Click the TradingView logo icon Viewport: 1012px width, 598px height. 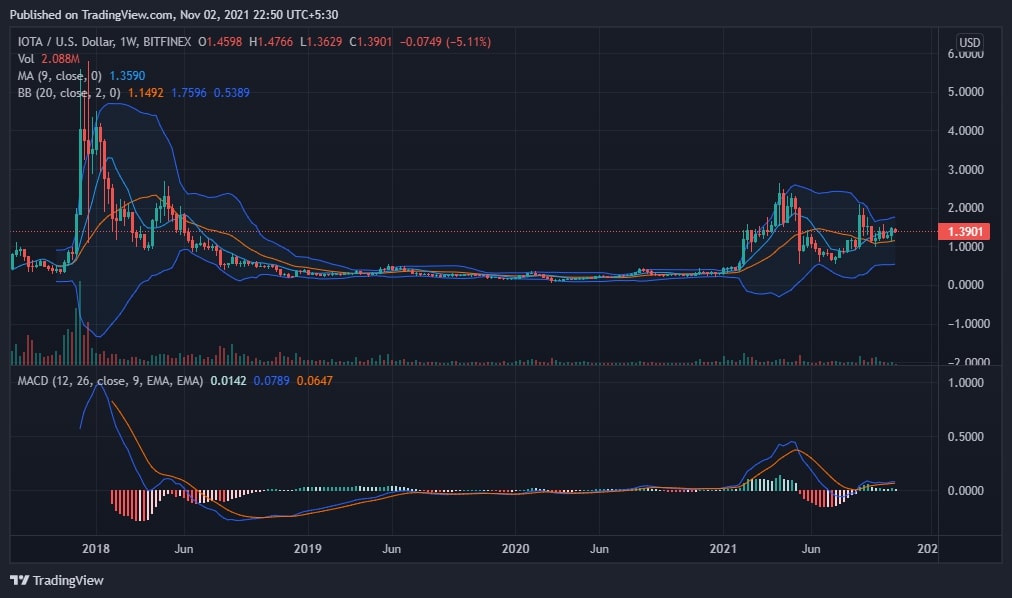pyautogui.click(x=19, y=580)
